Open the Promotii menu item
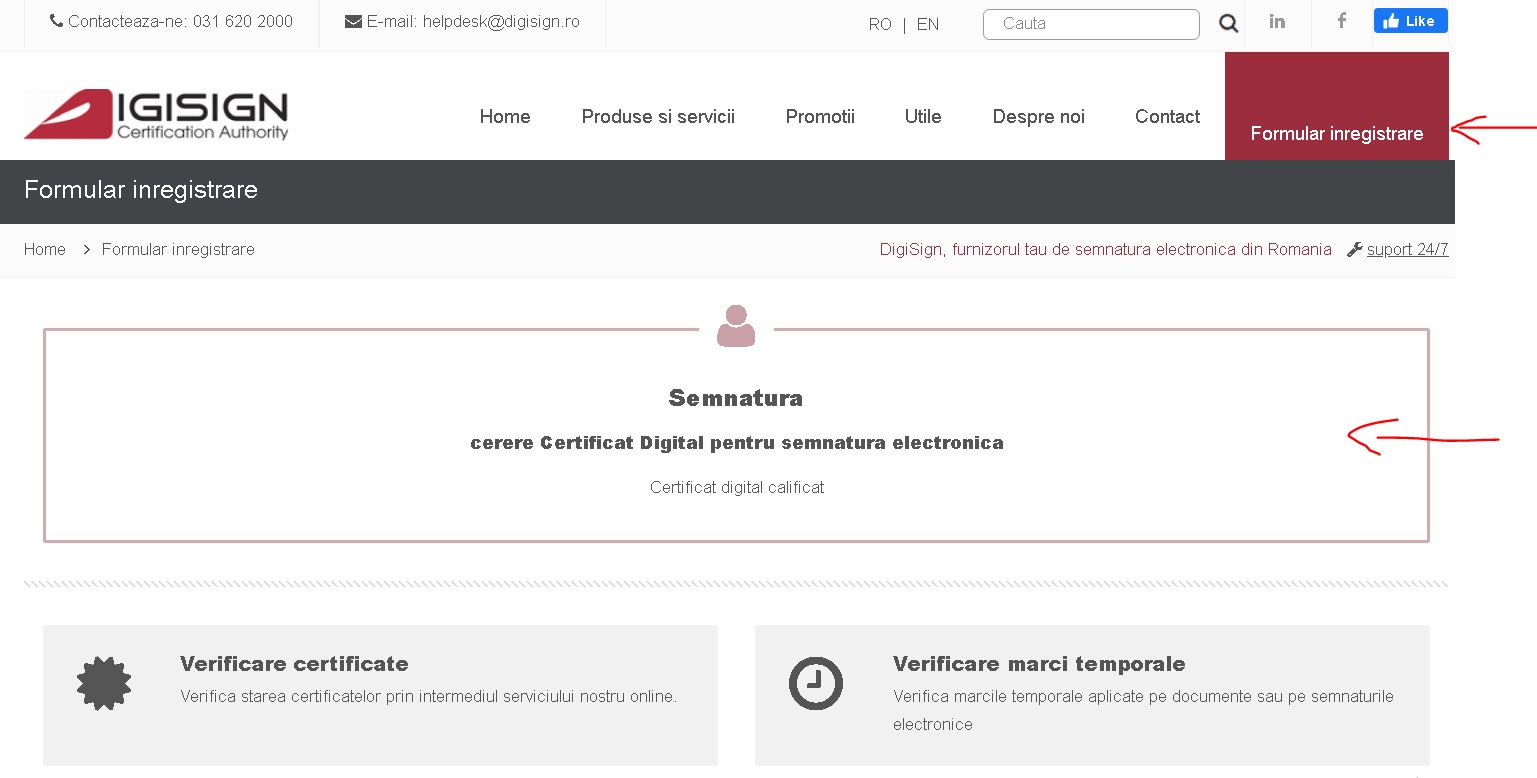 820,117
